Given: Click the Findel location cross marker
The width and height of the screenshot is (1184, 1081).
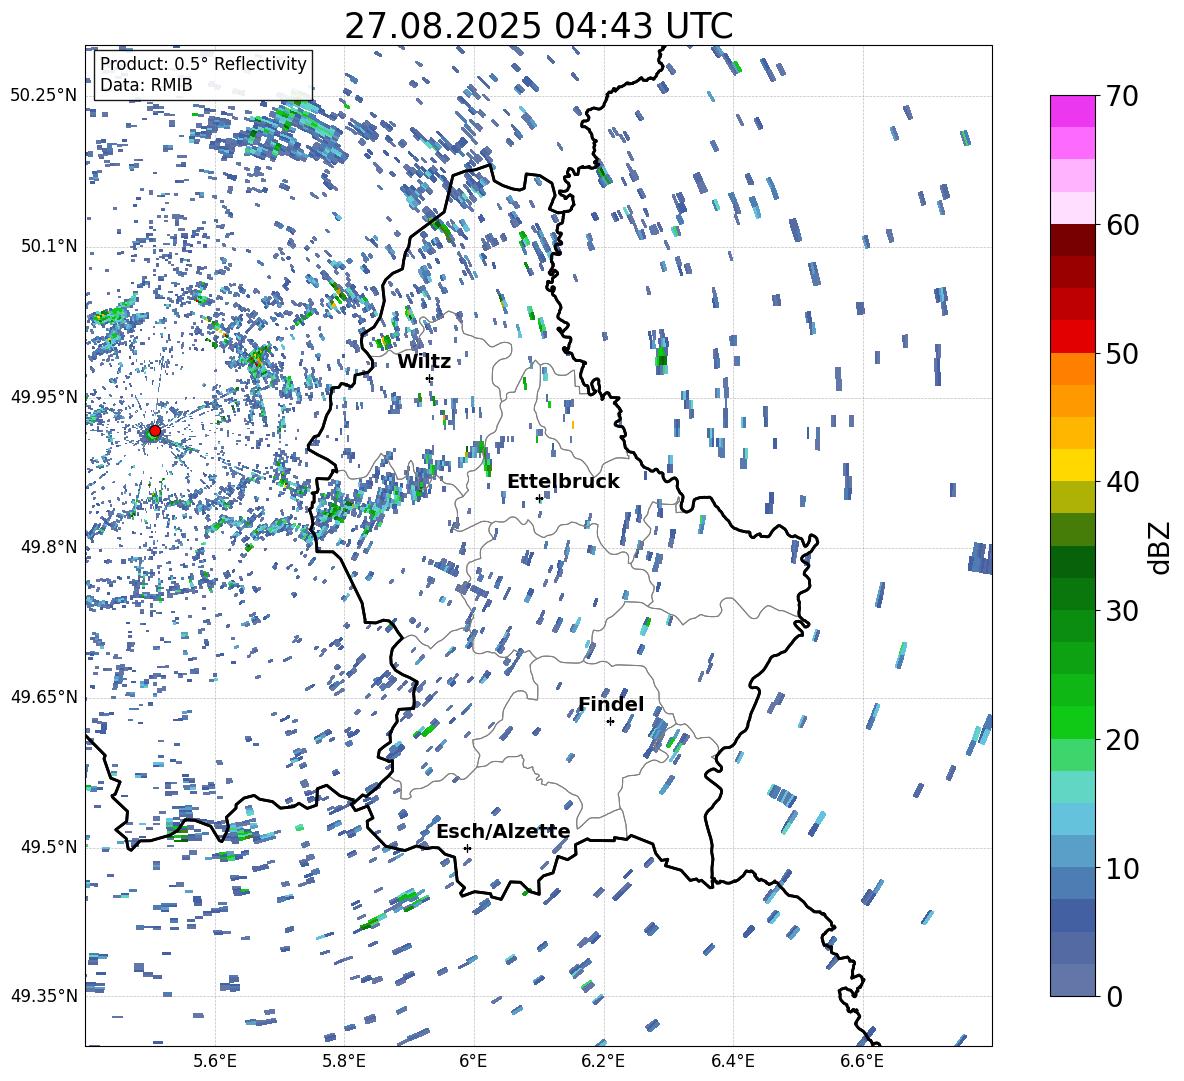Looking at the screenshot, I should click(x=610, y=722).
